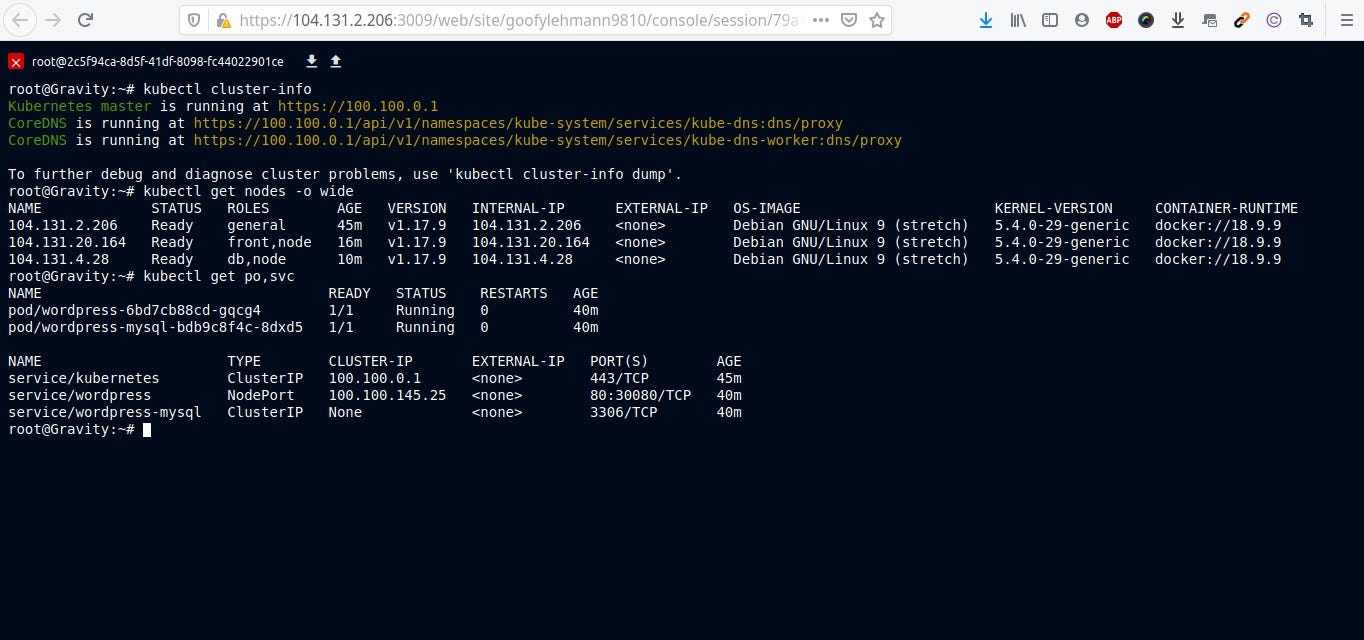Click the CONTAINER-RUNTIME column header
This screenshot has height=640, width=1364.
1226,208
